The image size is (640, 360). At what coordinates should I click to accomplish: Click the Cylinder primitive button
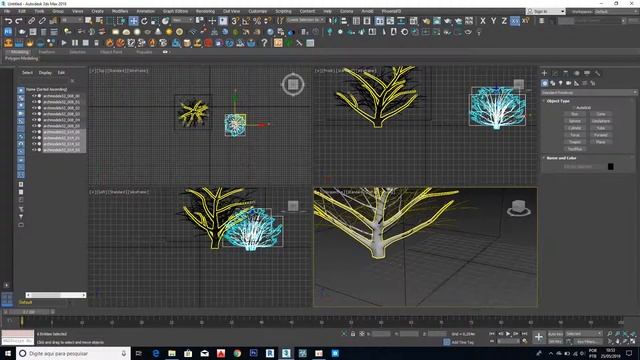click(x=574, y=128)
